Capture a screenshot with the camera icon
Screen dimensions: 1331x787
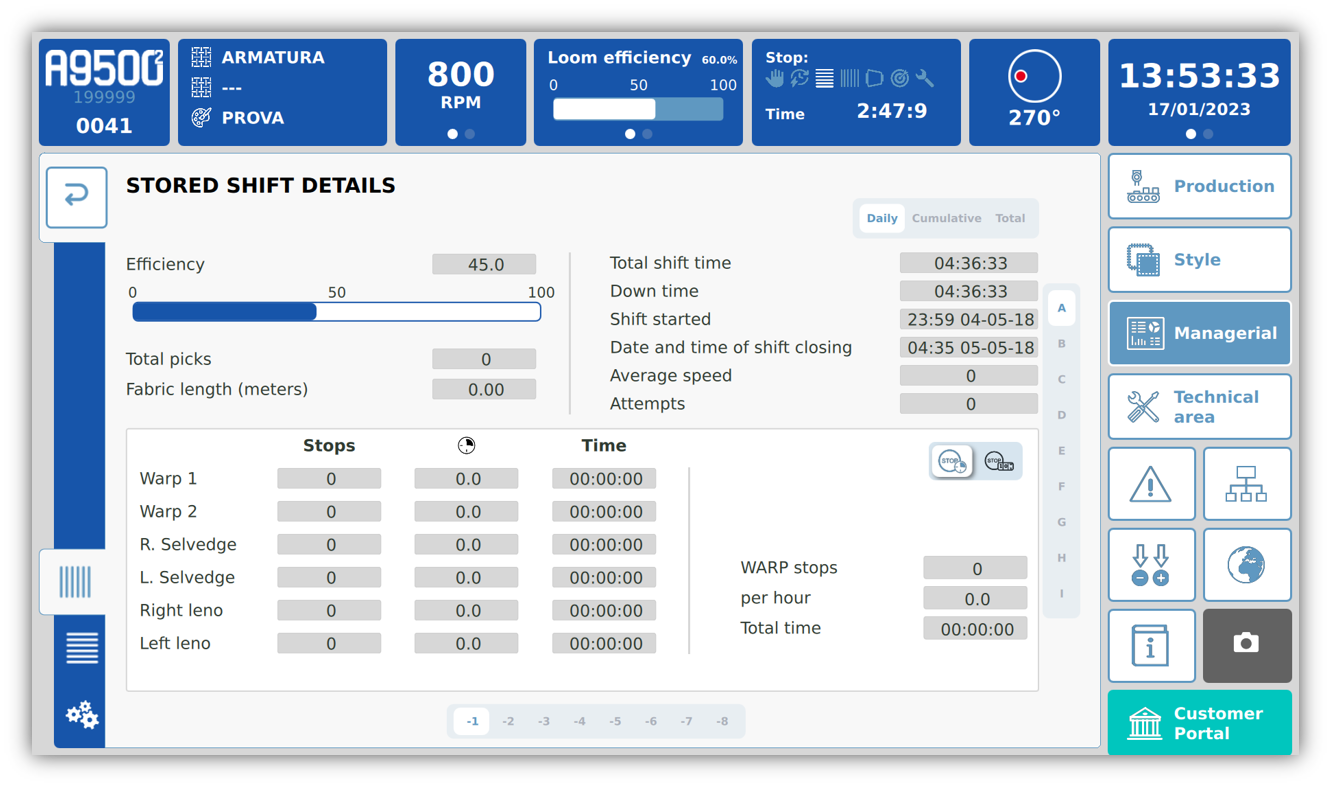click(x=1246, y=645)
